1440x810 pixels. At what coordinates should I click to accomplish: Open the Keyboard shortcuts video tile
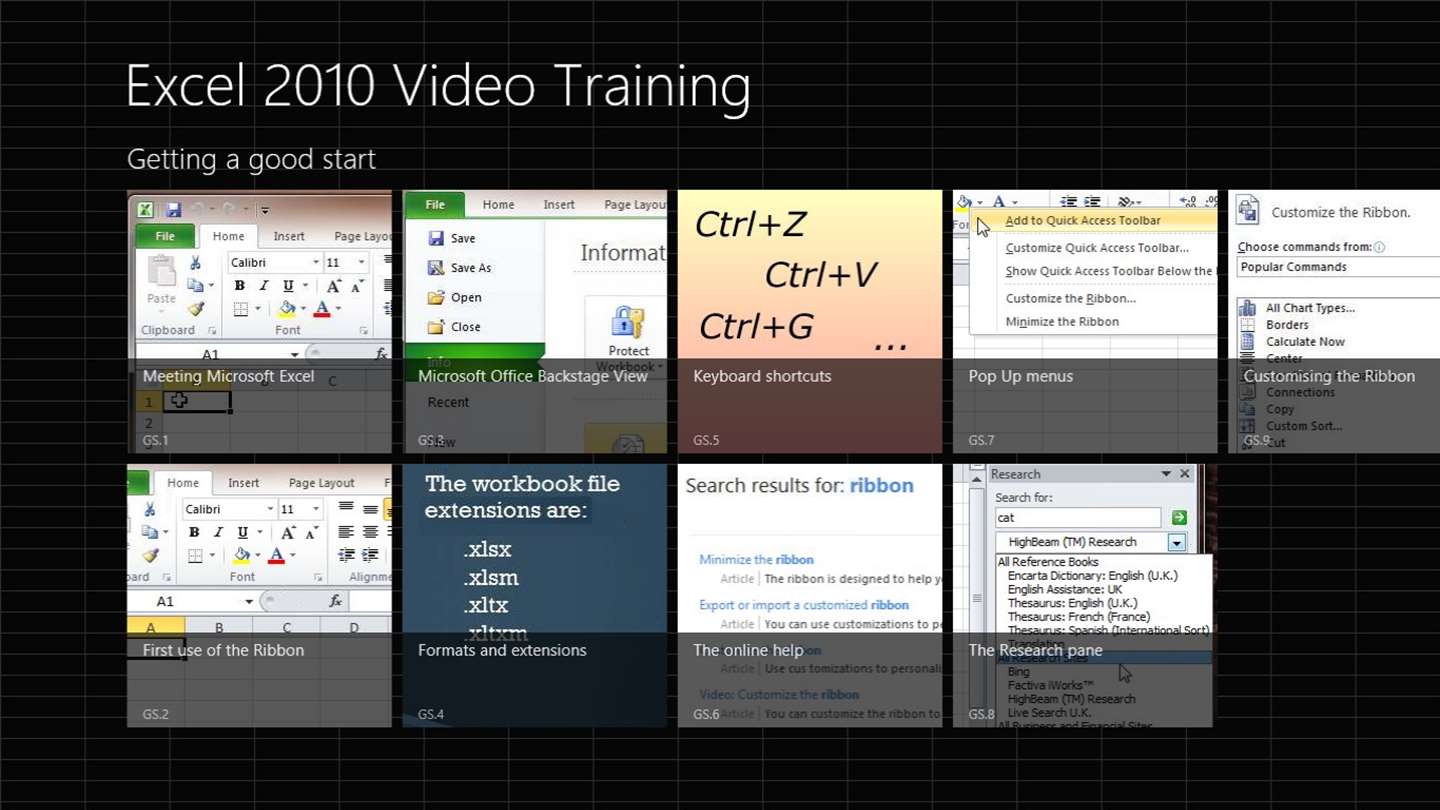click(x=810, y=322)
